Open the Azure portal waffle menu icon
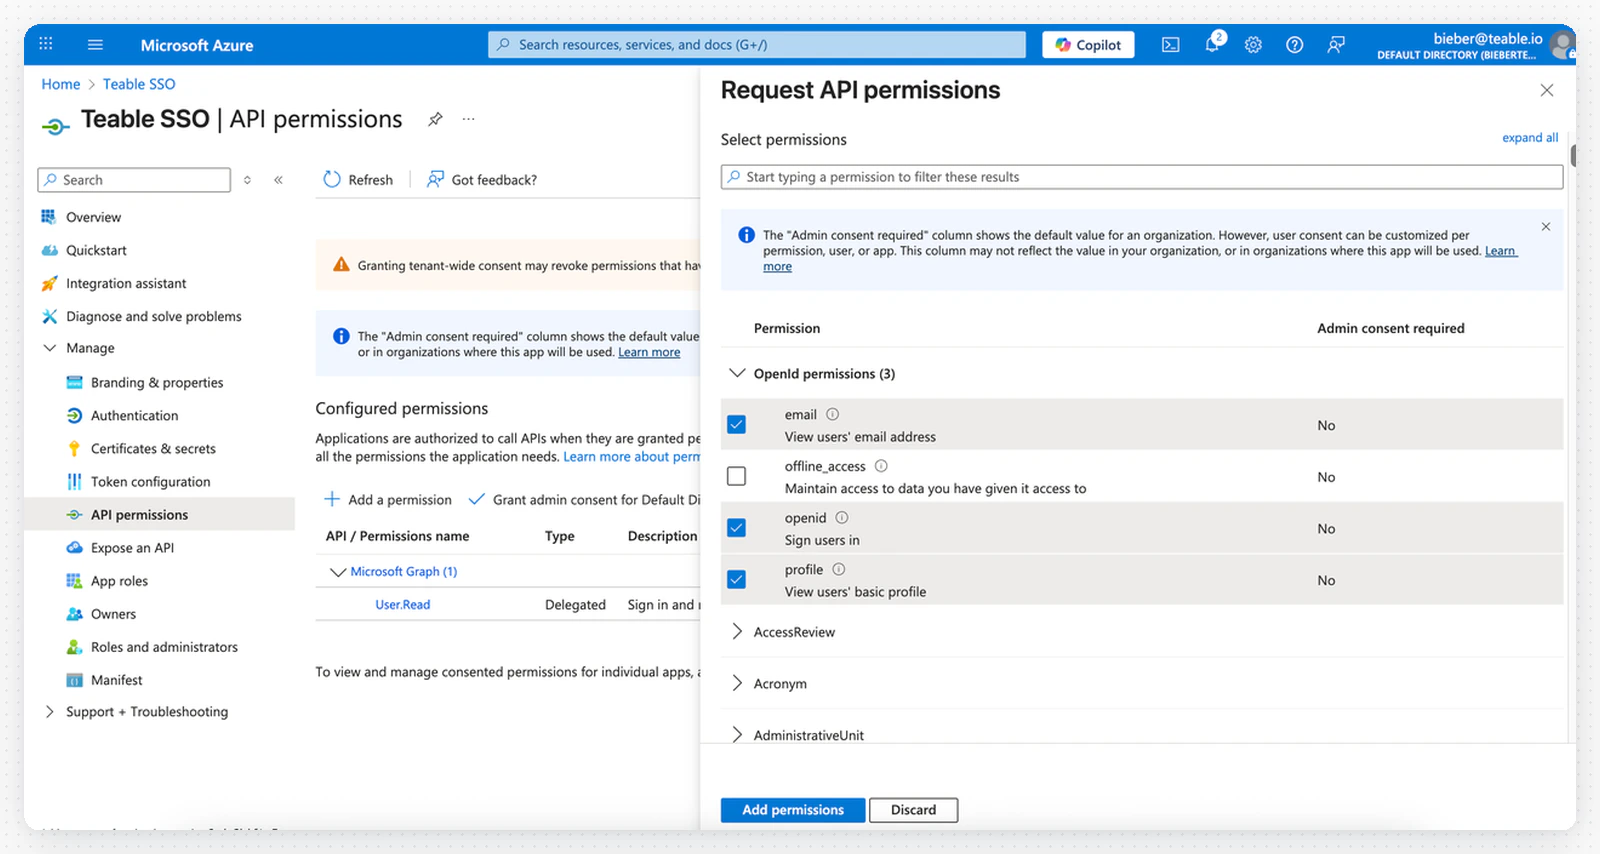Viewport: 1600px width, 854px height. point(45,44)
